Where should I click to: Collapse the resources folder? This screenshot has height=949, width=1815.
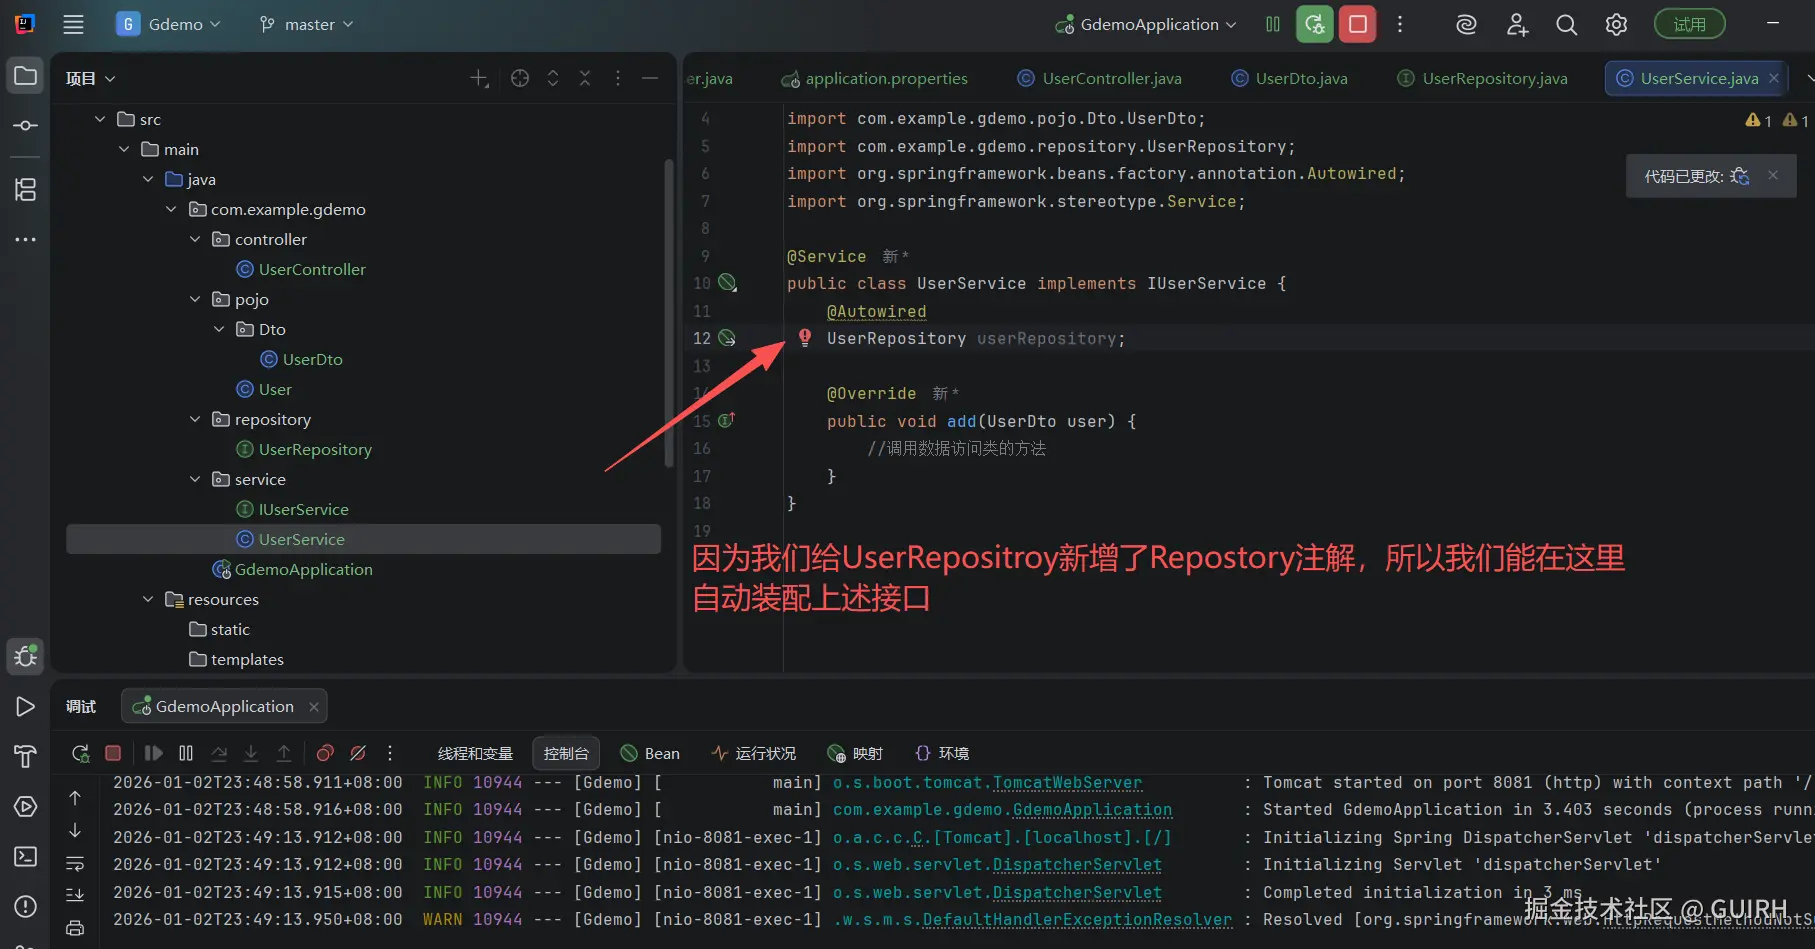(x=148, y=600)
